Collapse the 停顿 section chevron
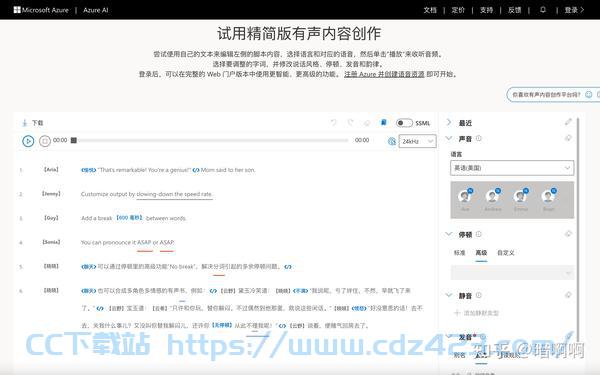The width and height of the screenshot is (600, 375). click(449, 234)
